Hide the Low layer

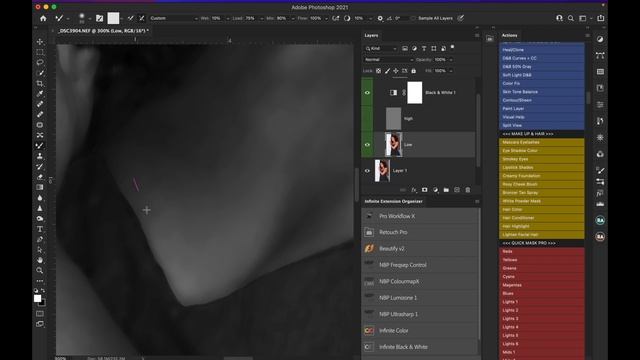tap(367, 144)
